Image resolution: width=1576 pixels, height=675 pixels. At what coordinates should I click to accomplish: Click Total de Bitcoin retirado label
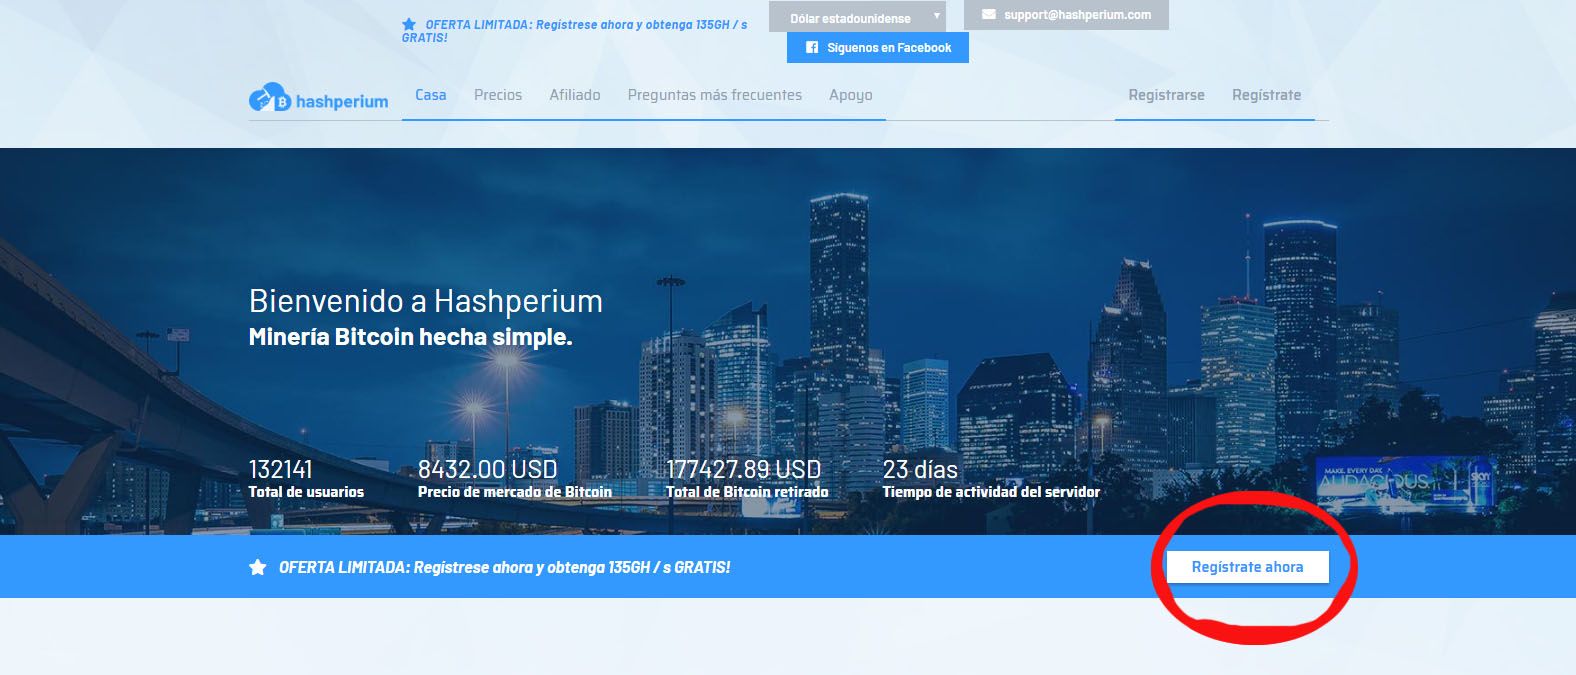click(747, 492)
